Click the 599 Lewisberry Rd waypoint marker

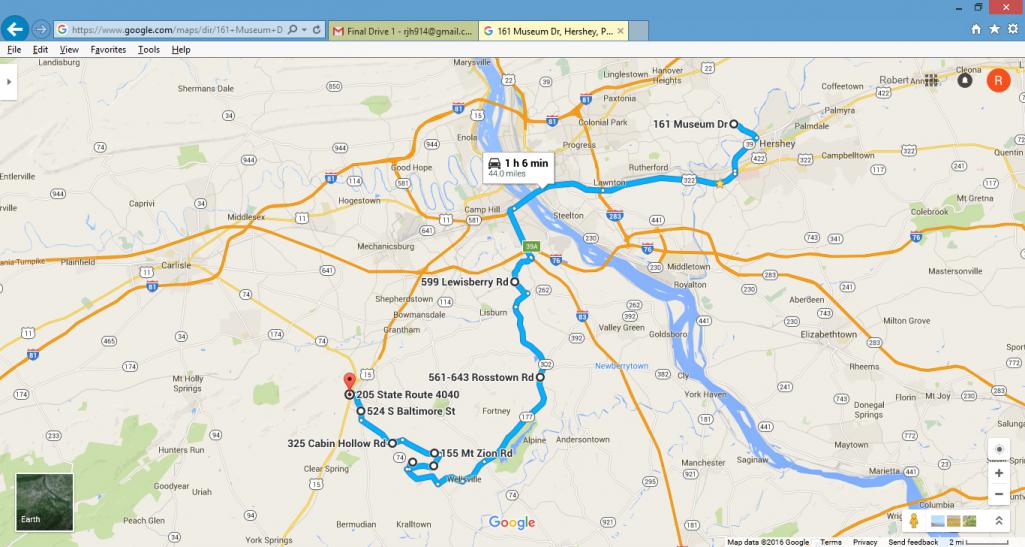(x=514, y=282)
